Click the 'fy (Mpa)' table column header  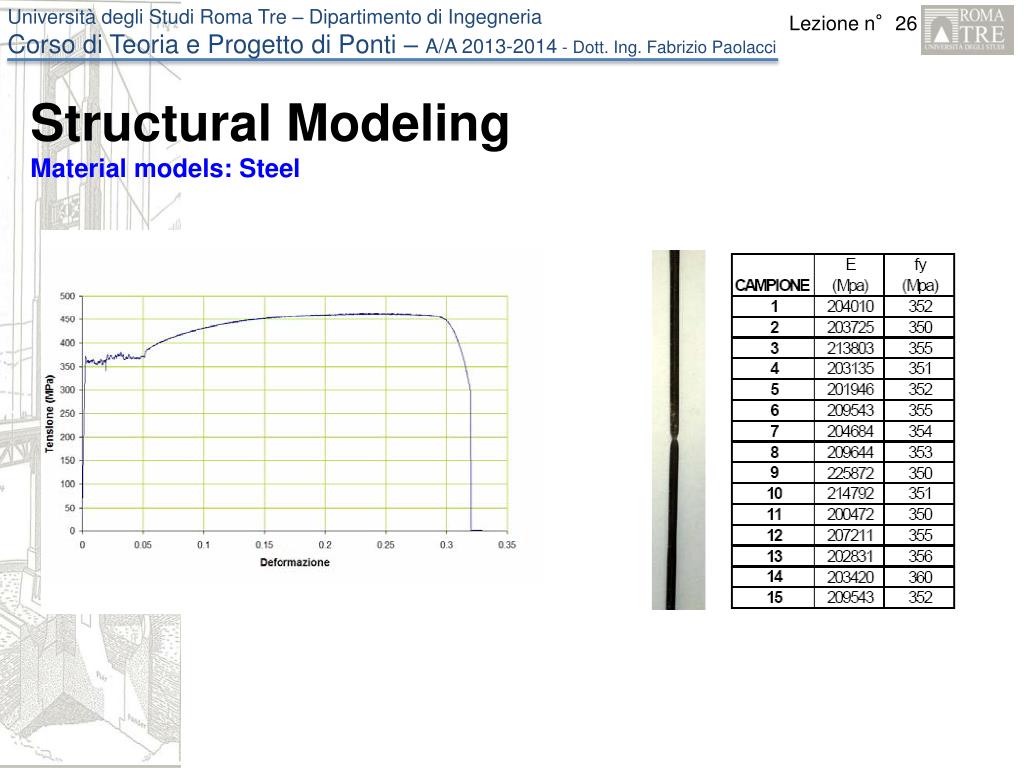[920, 275]
